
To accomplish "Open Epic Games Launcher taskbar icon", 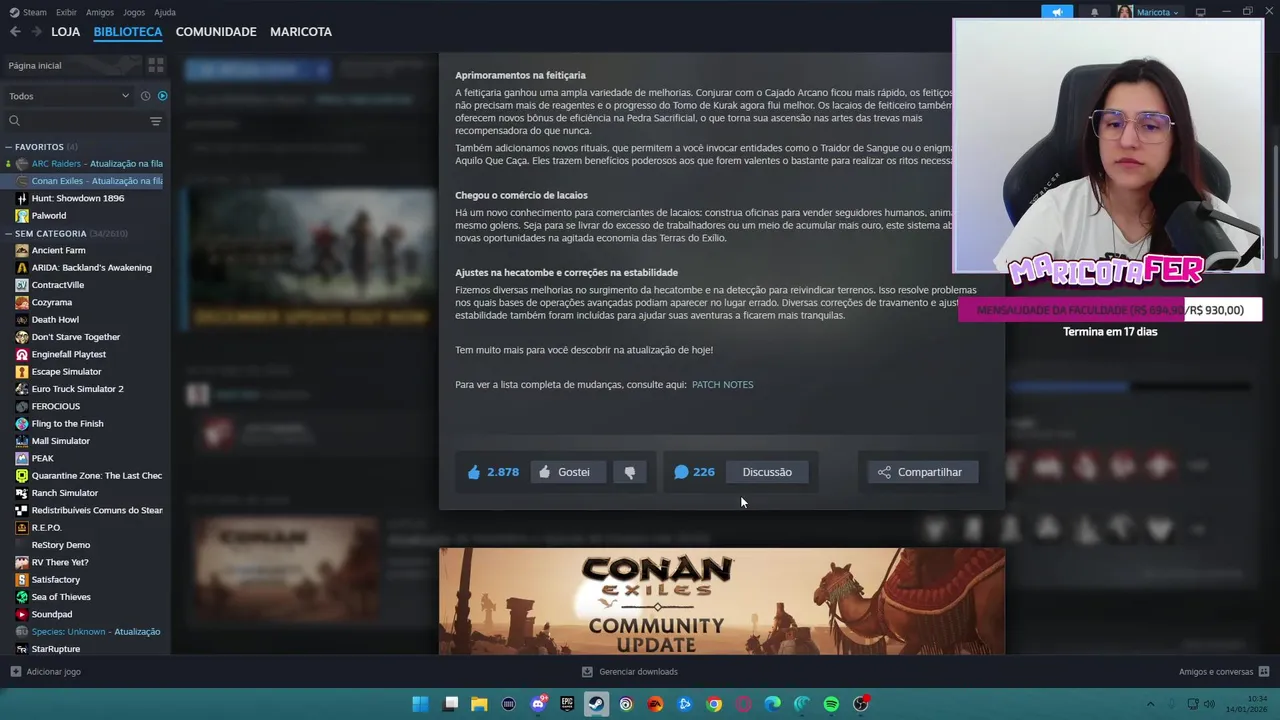I will (x=567, y=704).
